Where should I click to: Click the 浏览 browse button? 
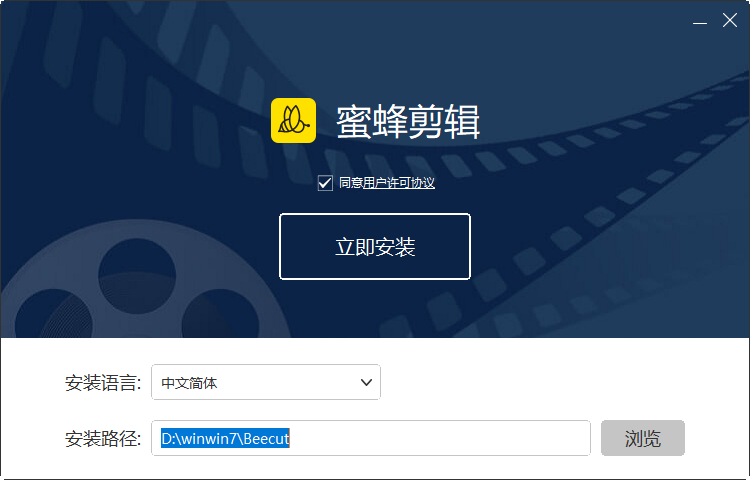pyautogui.click(x=643, y=438)
